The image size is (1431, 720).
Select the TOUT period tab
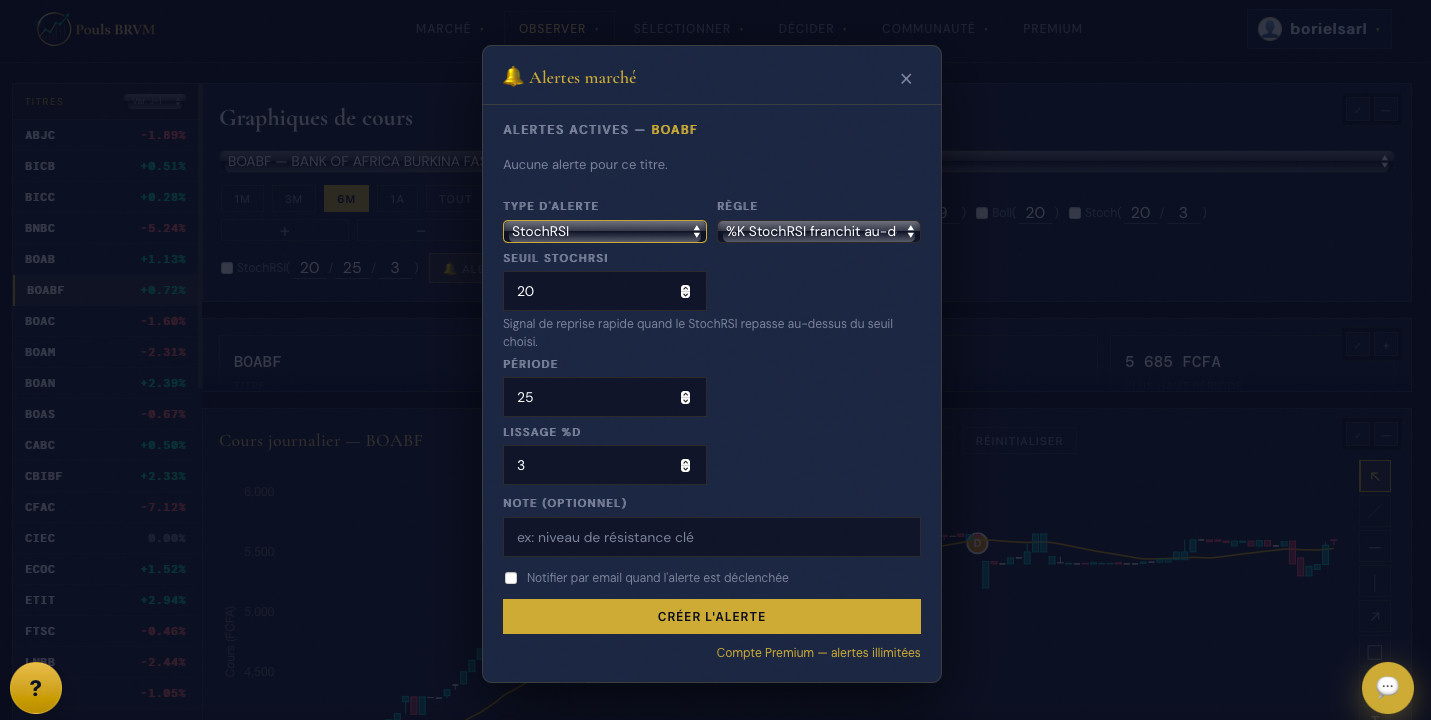click(455, 199)
